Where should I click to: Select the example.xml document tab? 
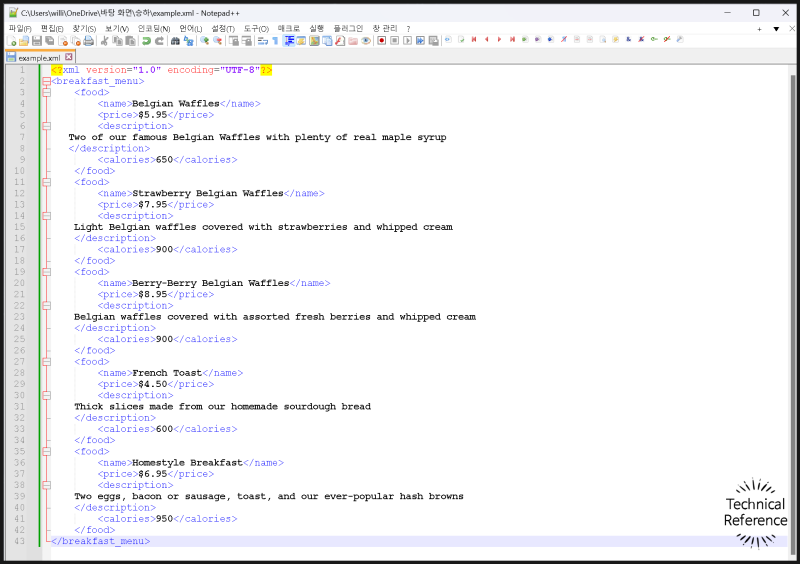click(38, 58)
